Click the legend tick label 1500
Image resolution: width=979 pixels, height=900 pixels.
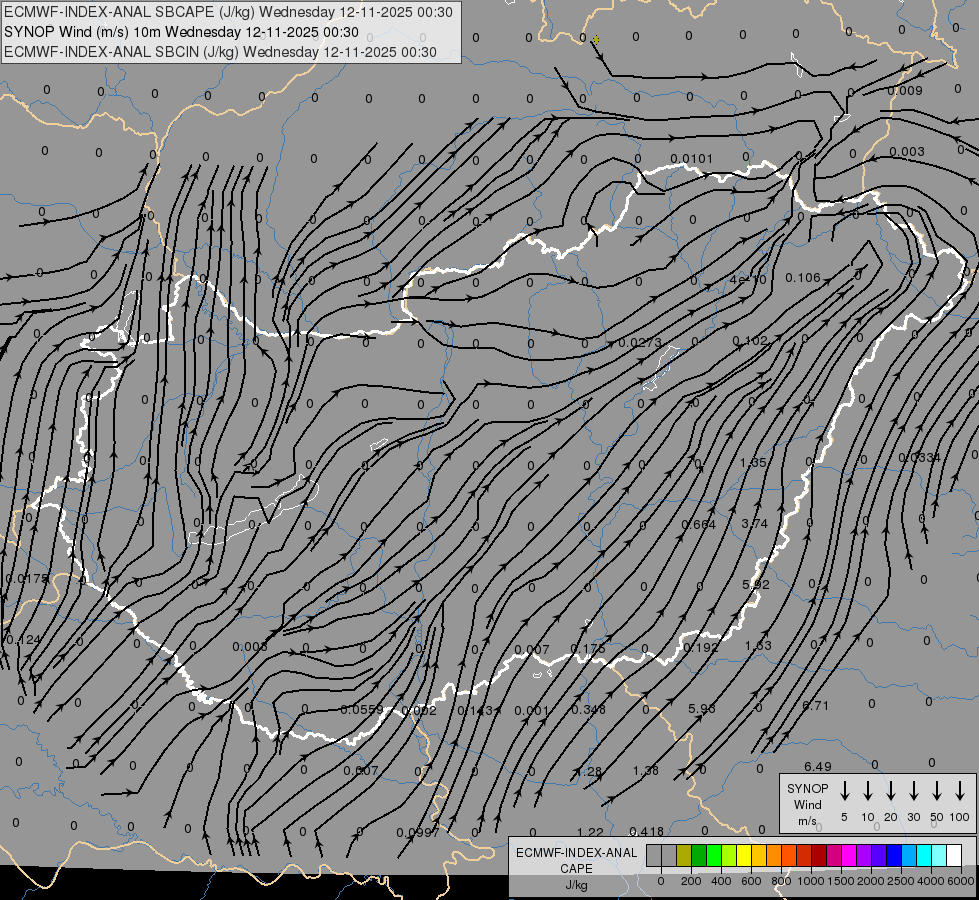(840, 881)
